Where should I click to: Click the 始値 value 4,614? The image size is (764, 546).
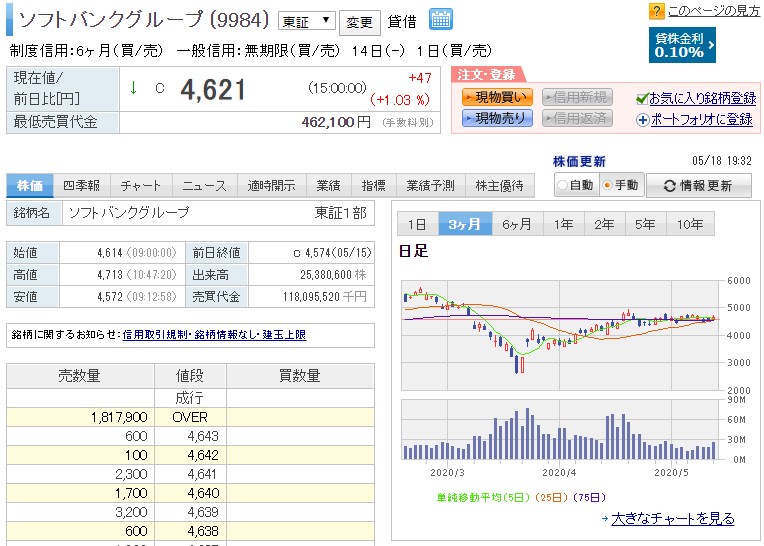coord(110,253)
